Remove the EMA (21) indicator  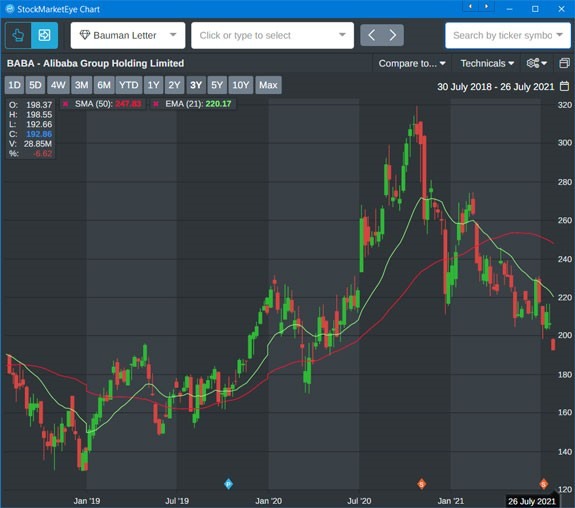(x=156, y=104)
